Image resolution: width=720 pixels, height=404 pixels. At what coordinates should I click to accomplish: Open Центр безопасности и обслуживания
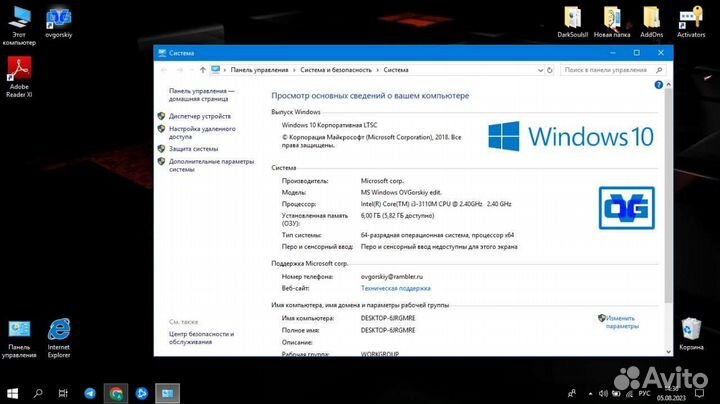[202, 338]
